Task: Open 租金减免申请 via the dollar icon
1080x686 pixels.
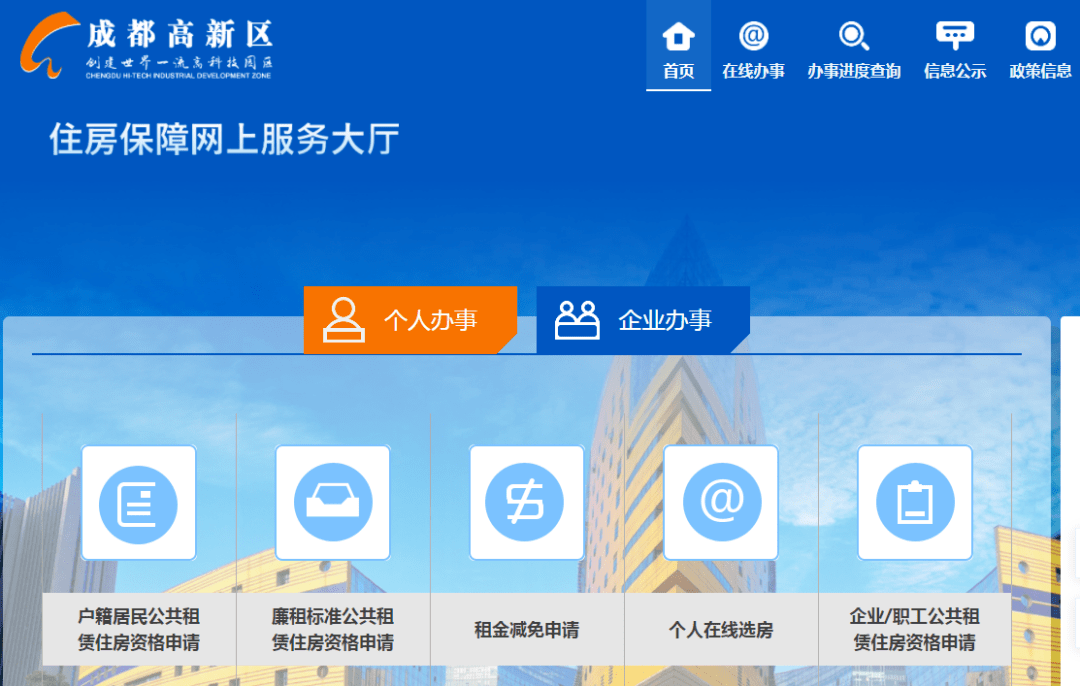Action: (526, 502)
